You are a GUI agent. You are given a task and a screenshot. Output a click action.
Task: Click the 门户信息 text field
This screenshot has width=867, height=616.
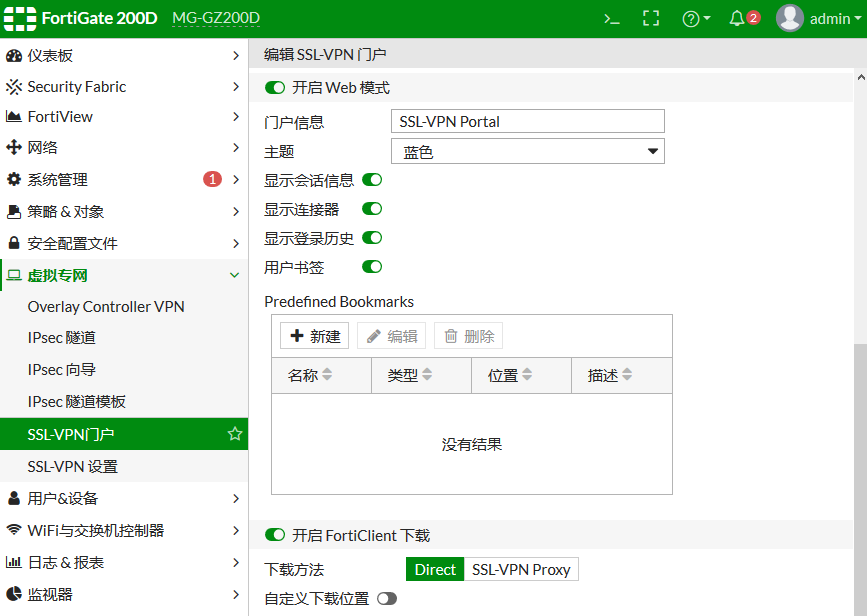[527, 121]
